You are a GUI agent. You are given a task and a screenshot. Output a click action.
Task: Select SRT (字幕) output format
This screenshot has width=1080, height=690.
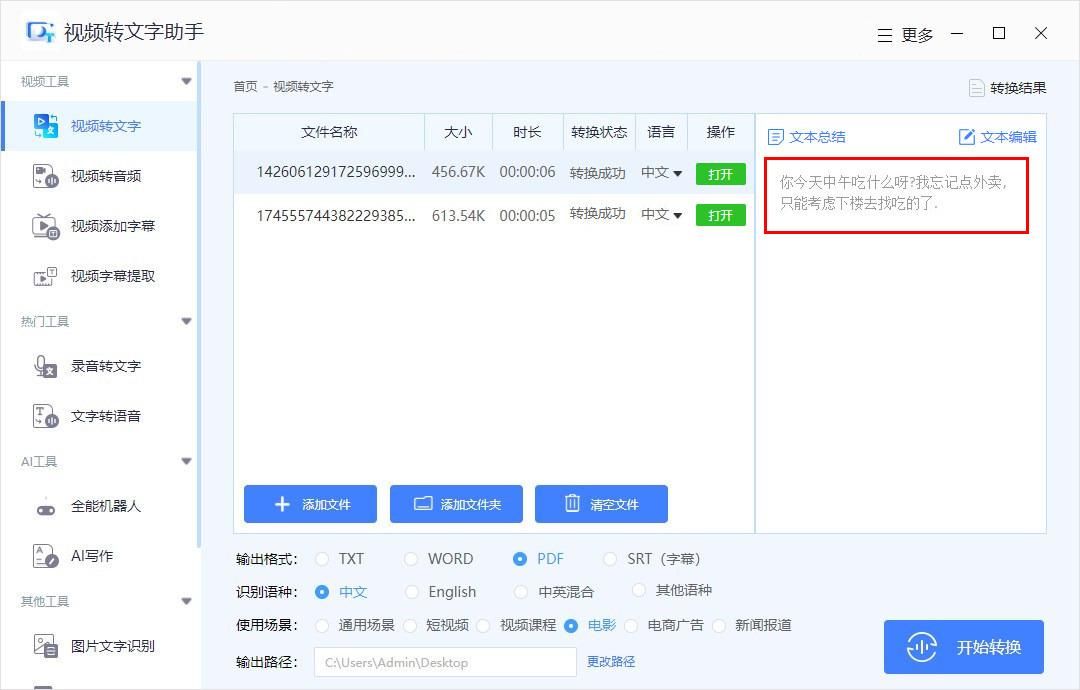[x=610, y=559]
